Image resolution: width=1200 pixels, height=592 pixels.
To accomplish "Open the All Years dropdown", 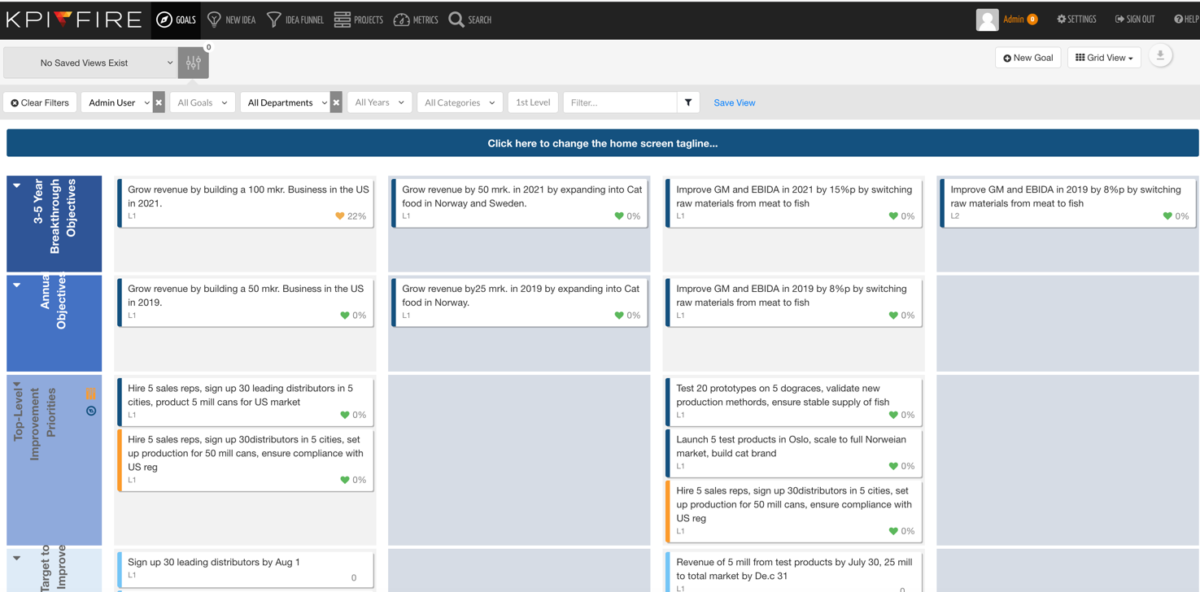I will 380,102.
